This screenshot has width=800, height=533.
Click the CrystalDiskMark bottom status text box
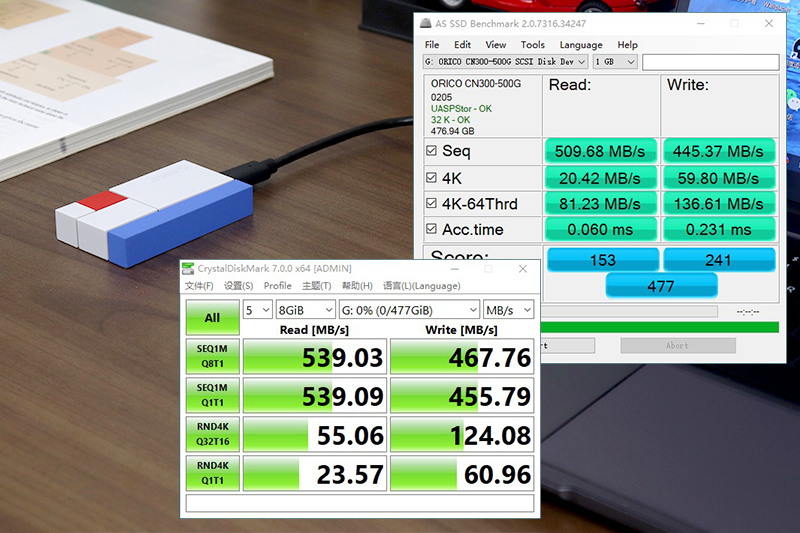[x=360, y=503]
